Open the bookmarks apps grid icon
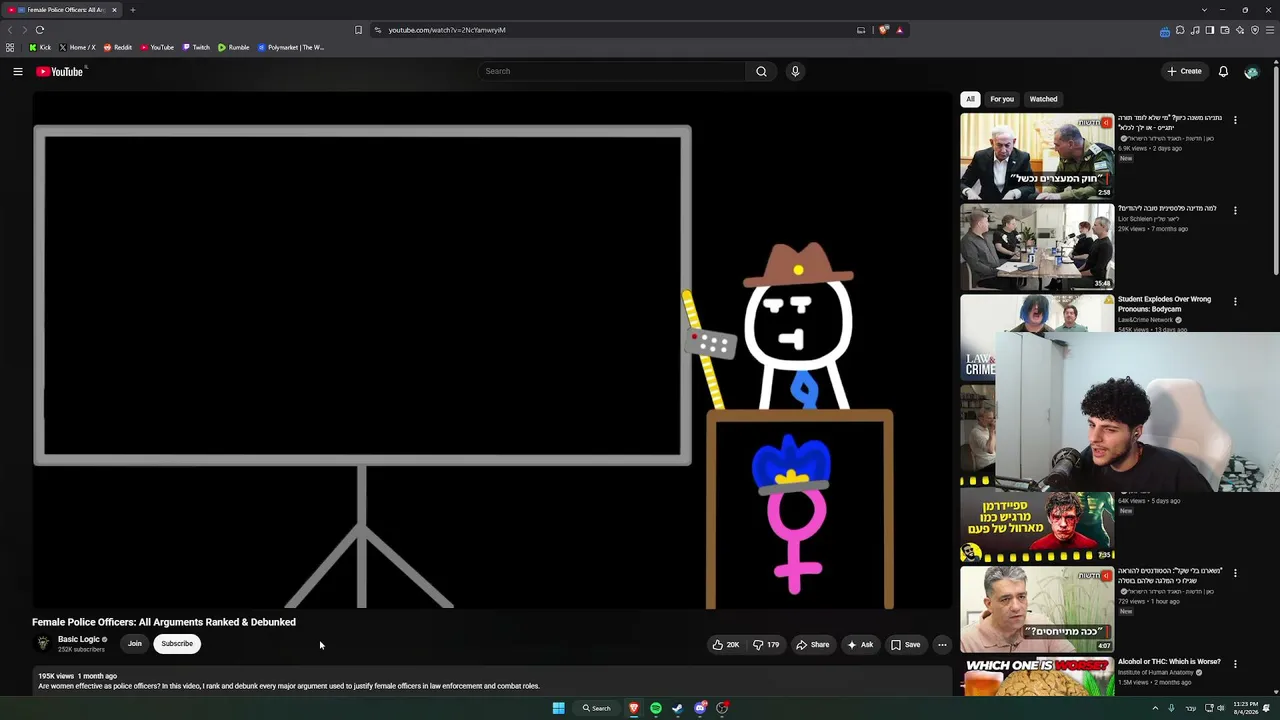Viewport: 1280px width, 720px height. pos(10,47)
